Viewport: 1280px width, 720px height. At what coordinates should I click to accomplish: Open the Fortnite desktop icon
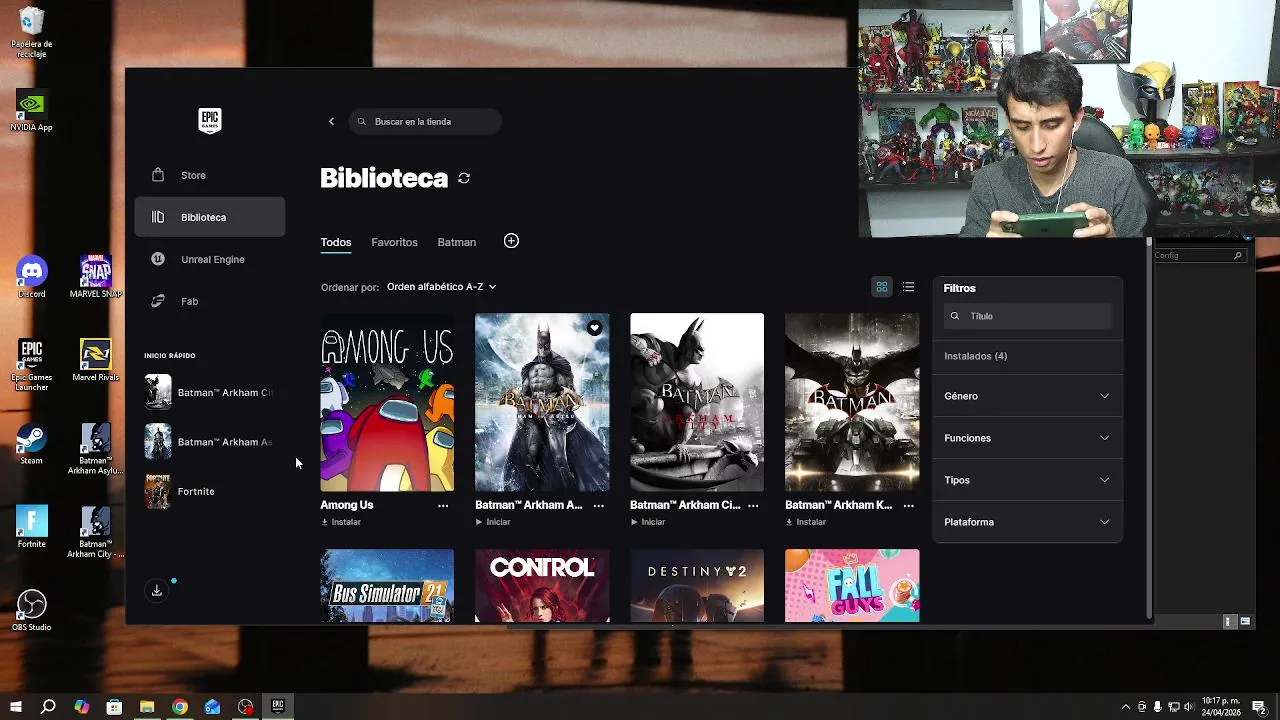[32, 528]
